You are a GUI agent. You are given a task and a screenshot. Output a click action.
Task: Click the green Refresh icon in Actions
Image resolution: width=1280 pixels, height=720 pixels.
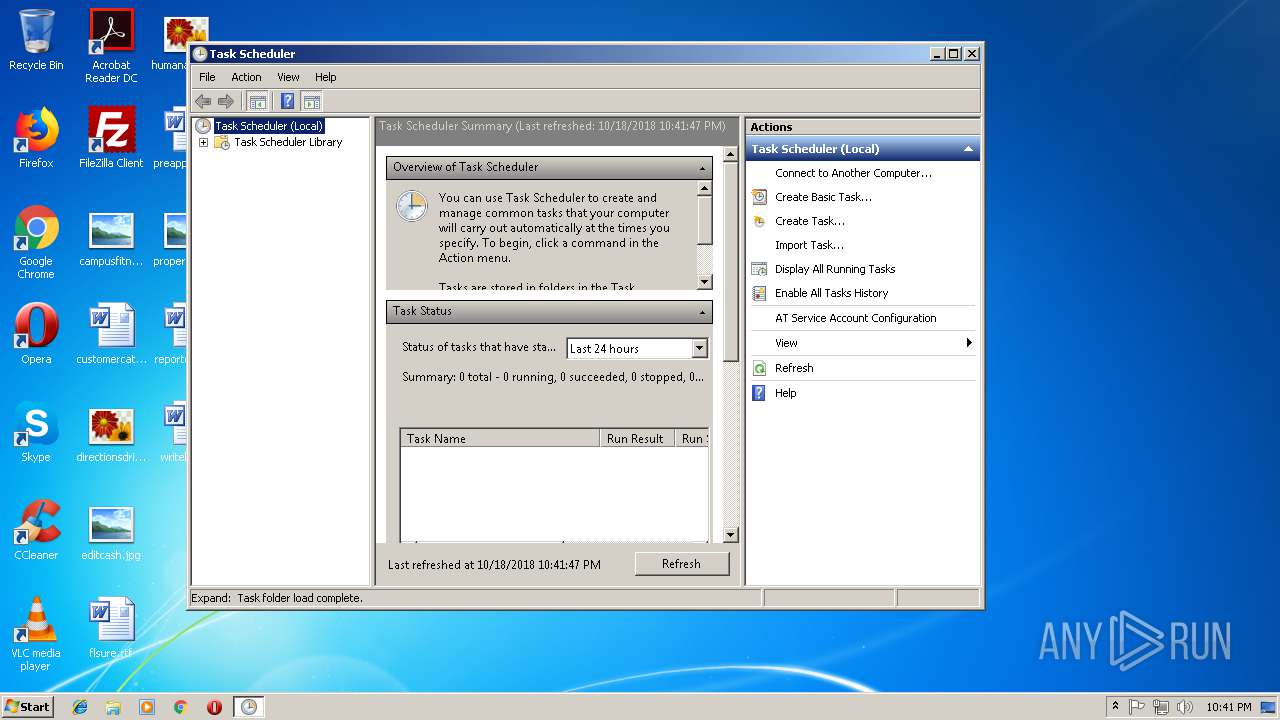pyautogui.click(x=760, y=368)
